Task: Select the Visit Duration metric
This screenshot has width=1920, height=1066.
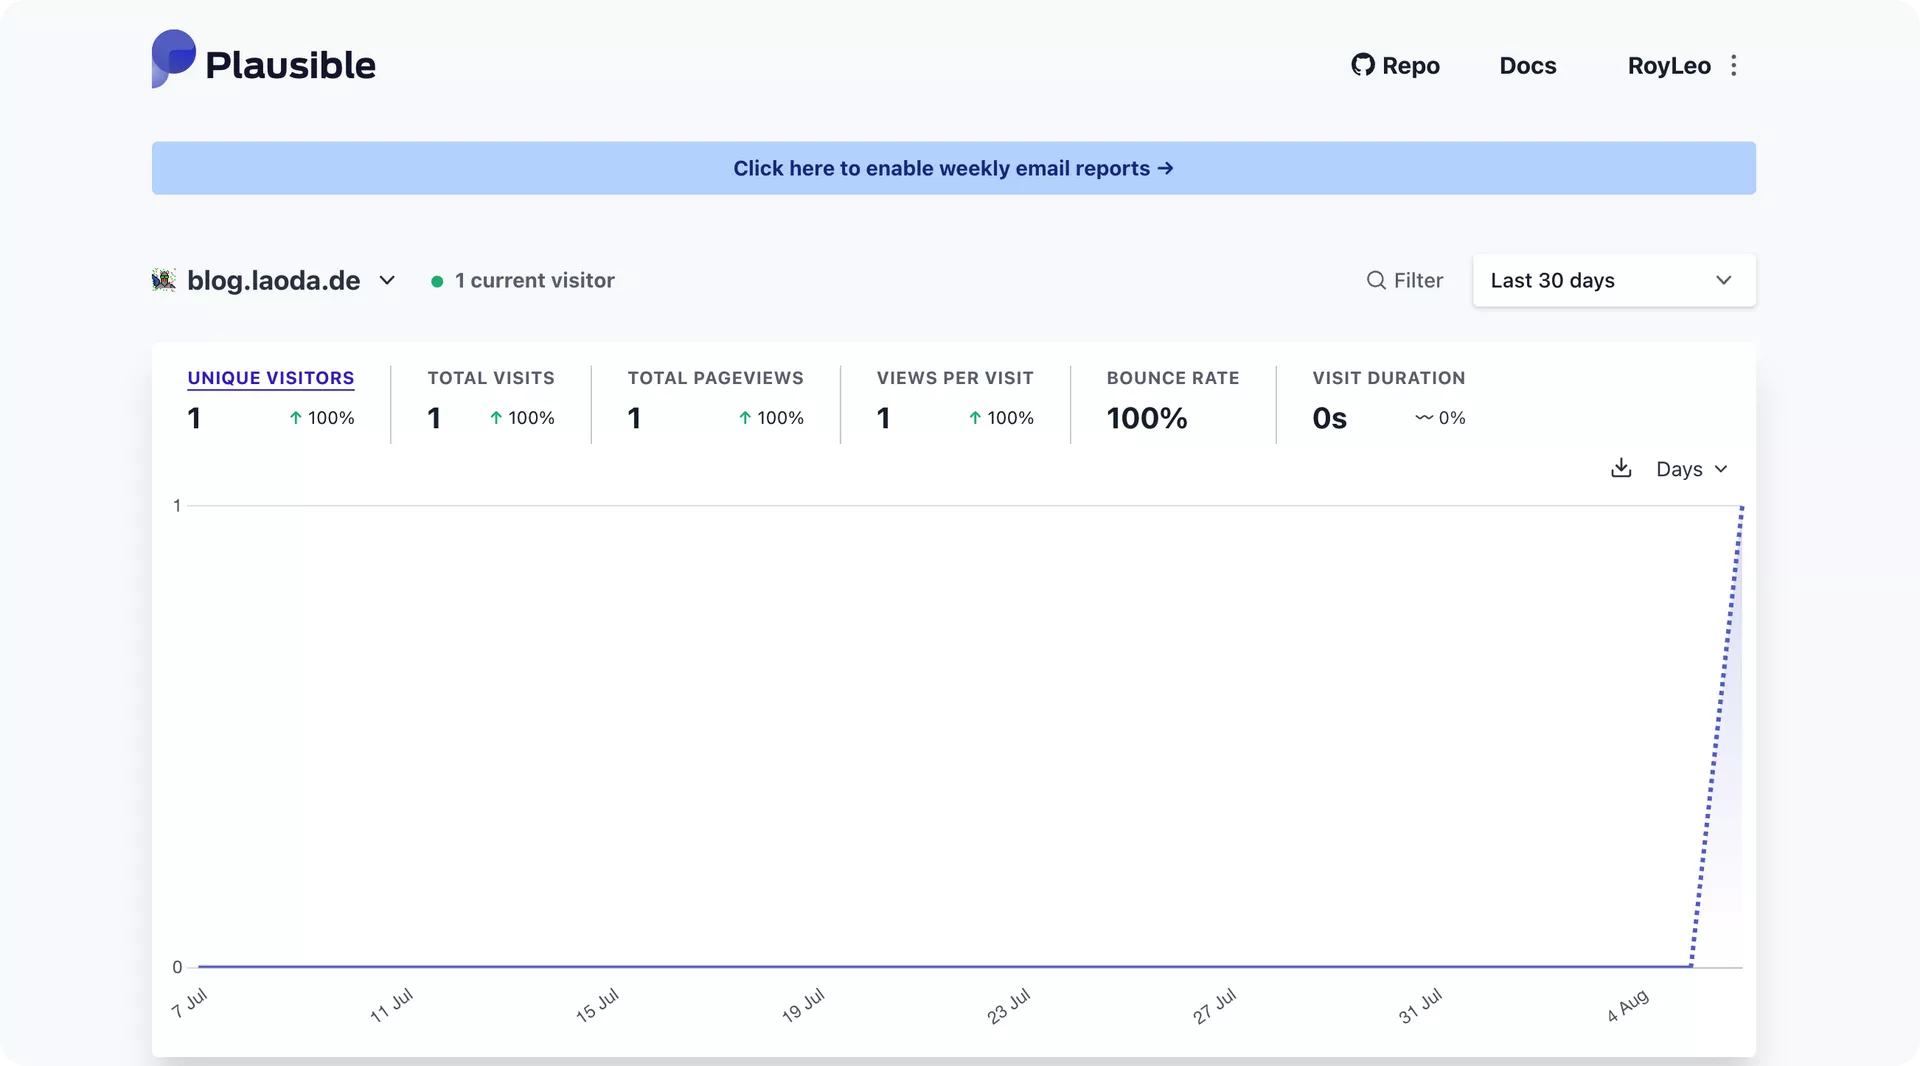Action: click(x=1388, y=378)
